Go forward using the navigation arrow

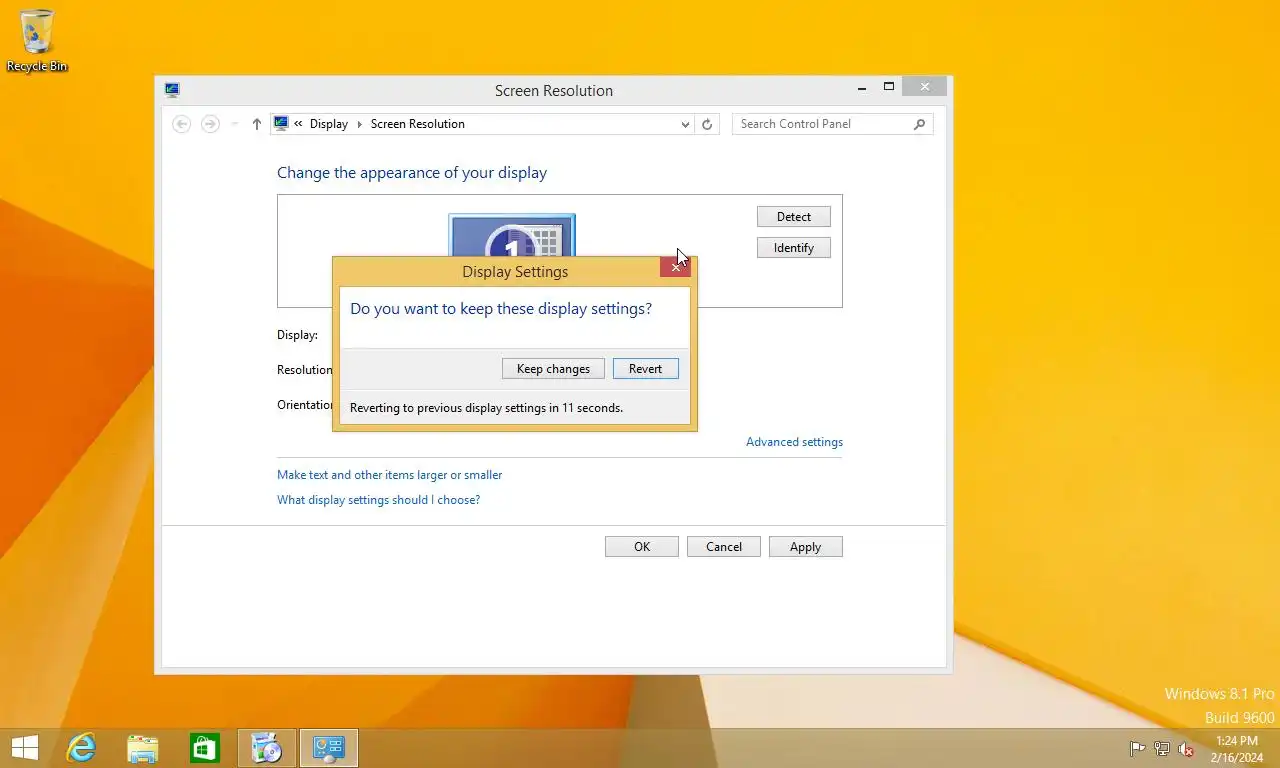[210, 124]
